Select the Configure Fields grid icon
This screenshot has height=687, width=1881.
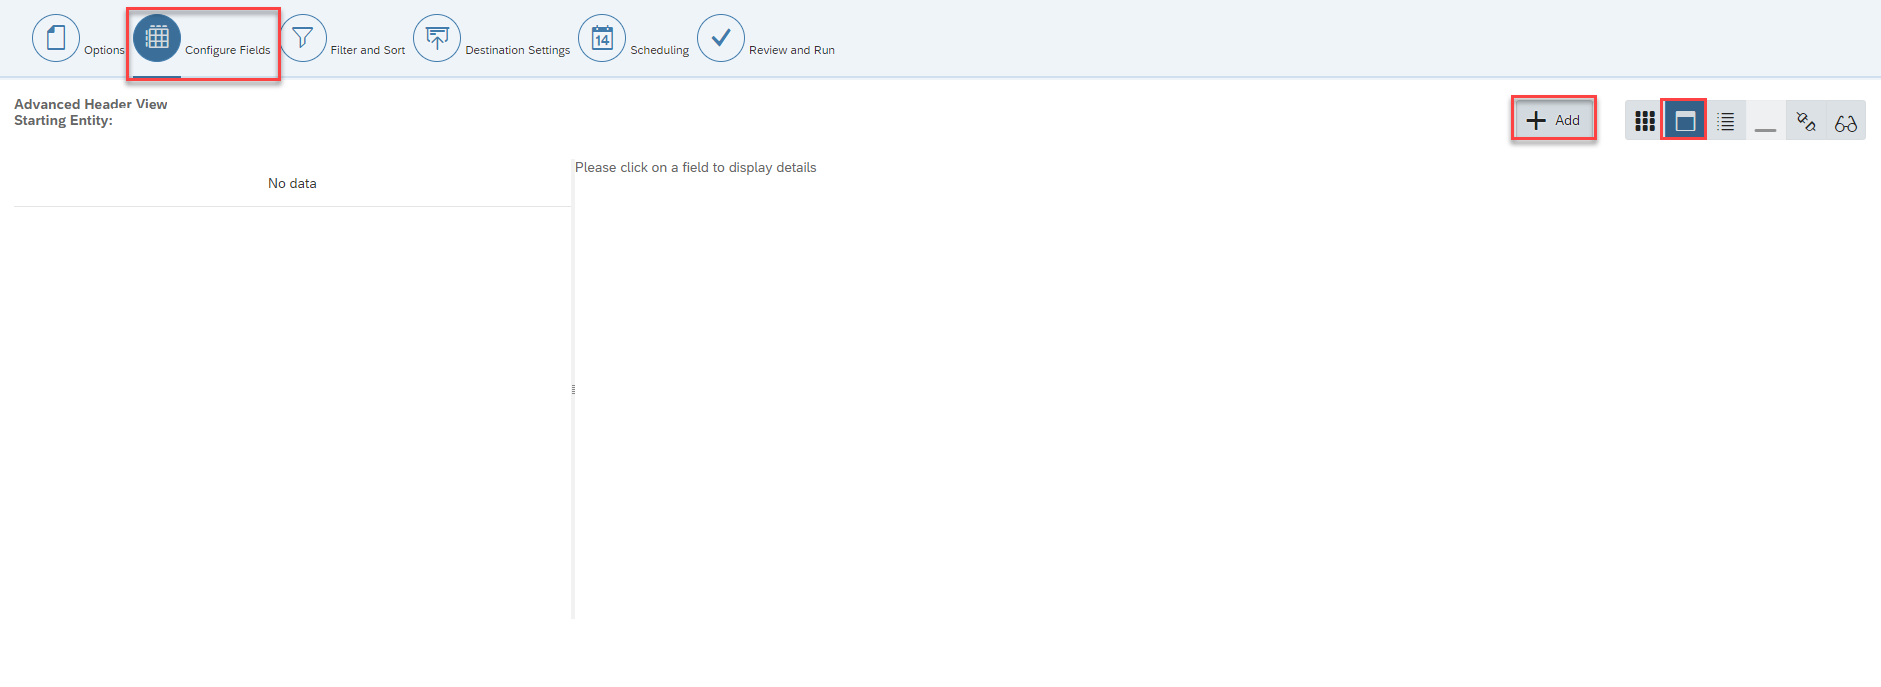(x=157, y=38)
